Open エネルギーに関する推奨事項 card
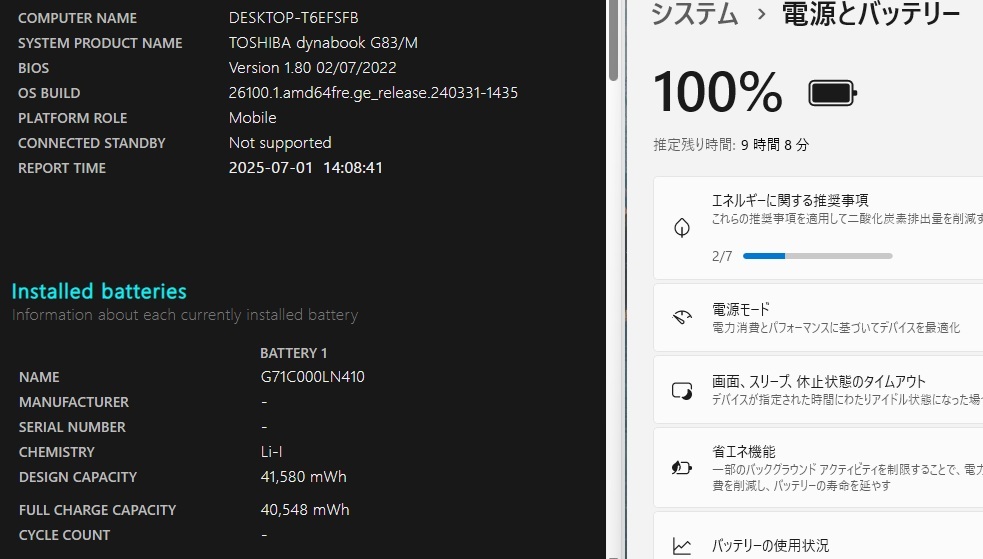The width and height of the screenshot is (983, 559). (818, 227)
